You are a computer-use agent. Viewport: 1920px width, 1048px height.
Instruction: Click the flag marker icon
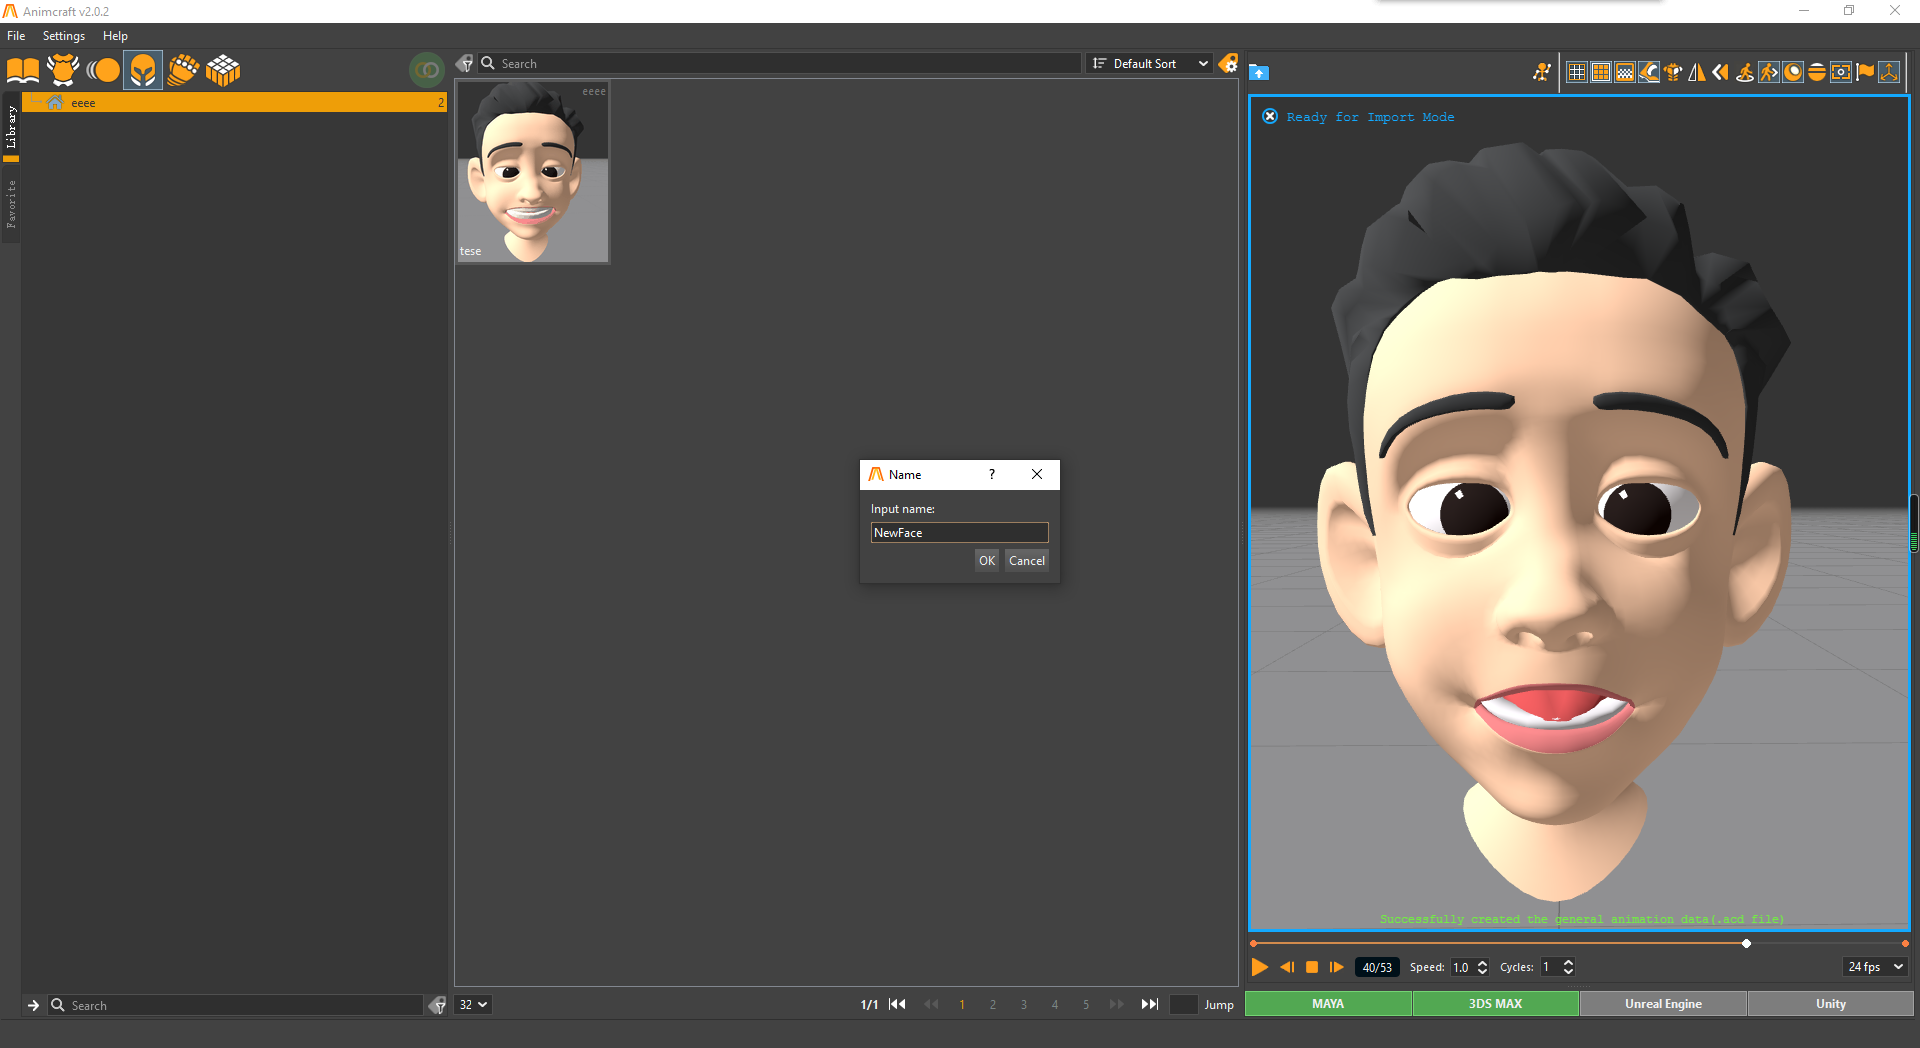(1865, 72)
